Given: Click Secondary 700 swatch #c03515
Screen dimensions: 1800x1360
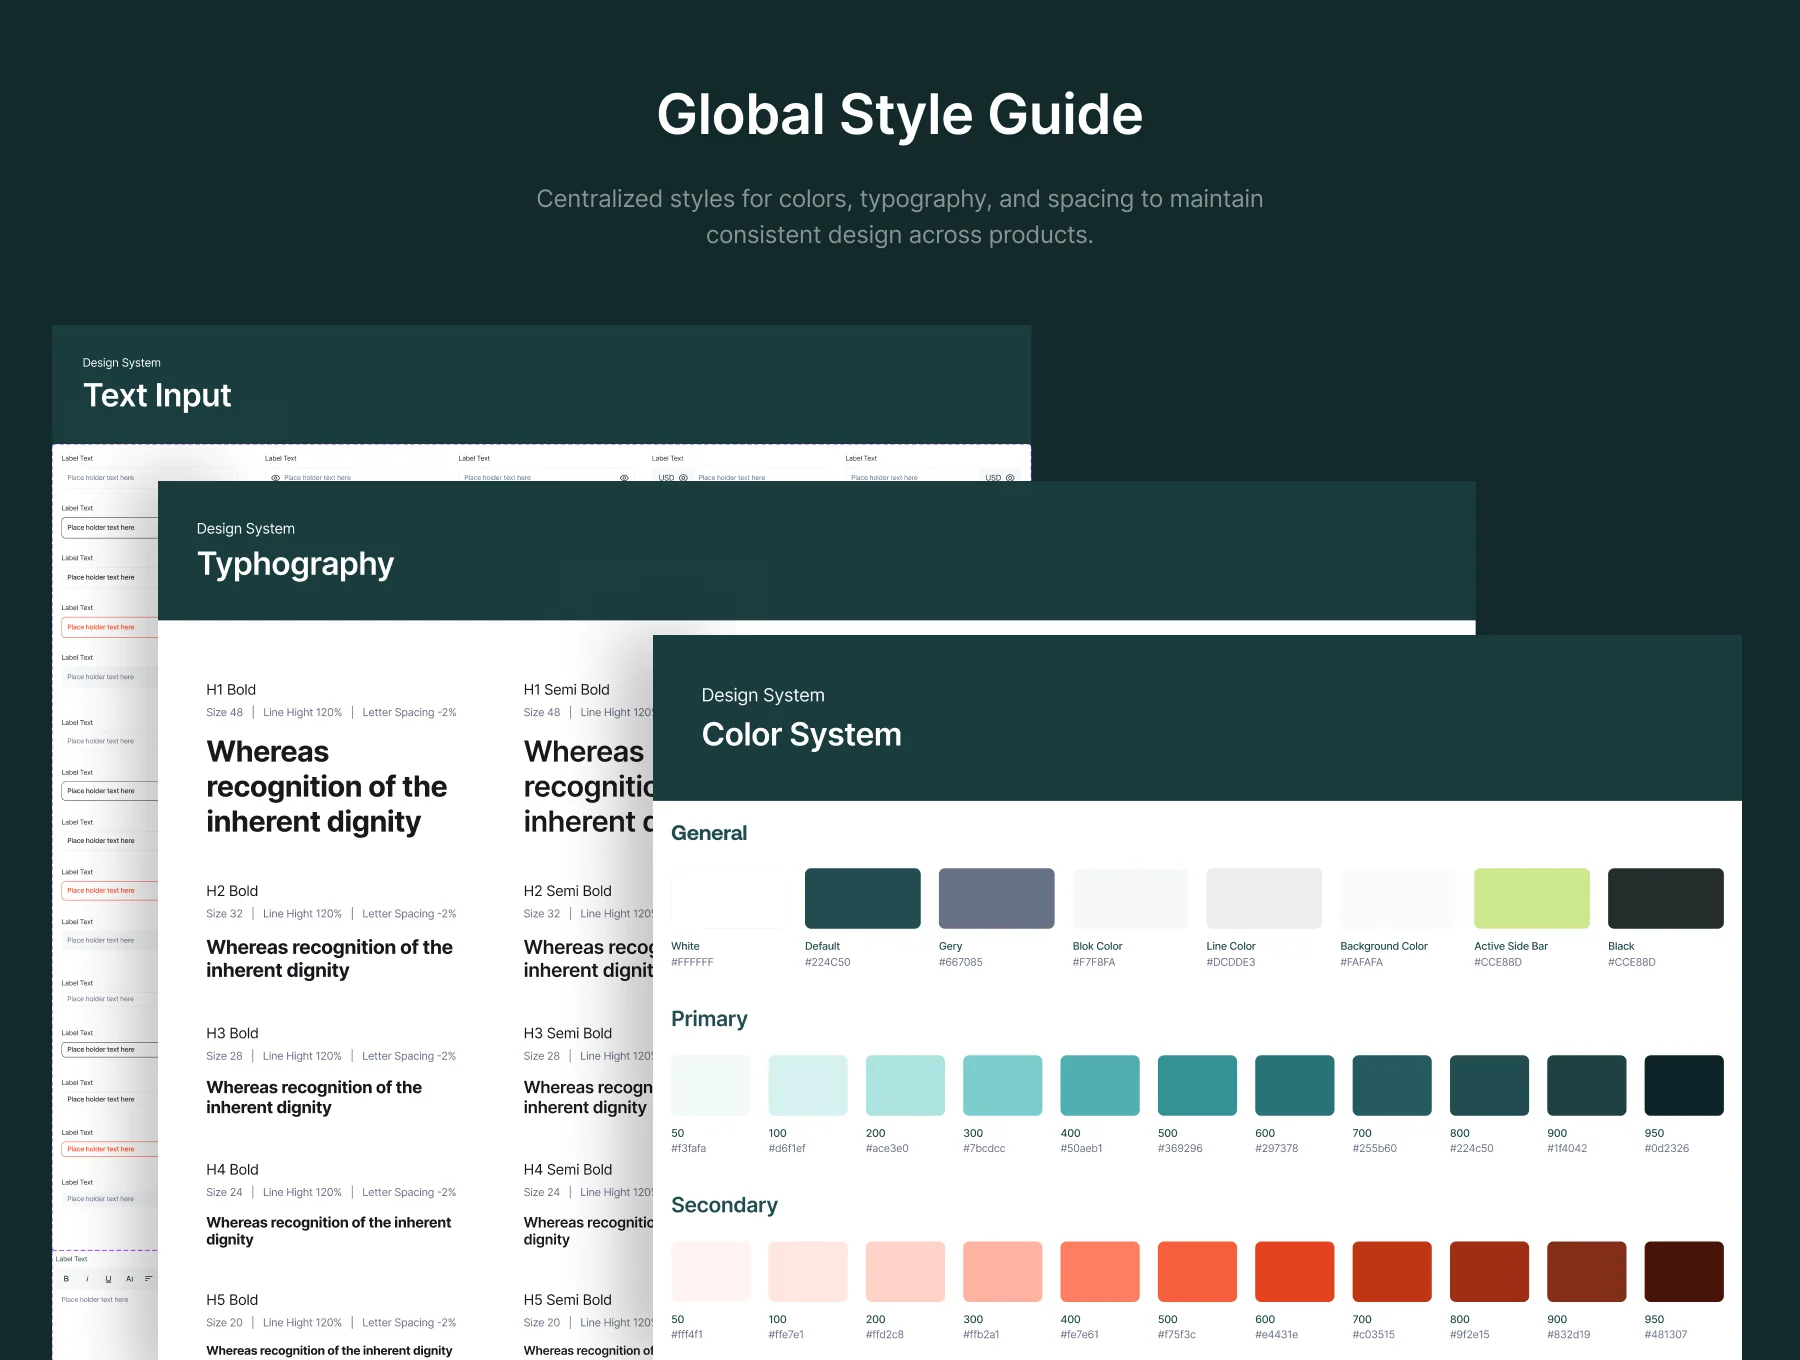Looking at the screenshot, I should click(1392, 1271).
